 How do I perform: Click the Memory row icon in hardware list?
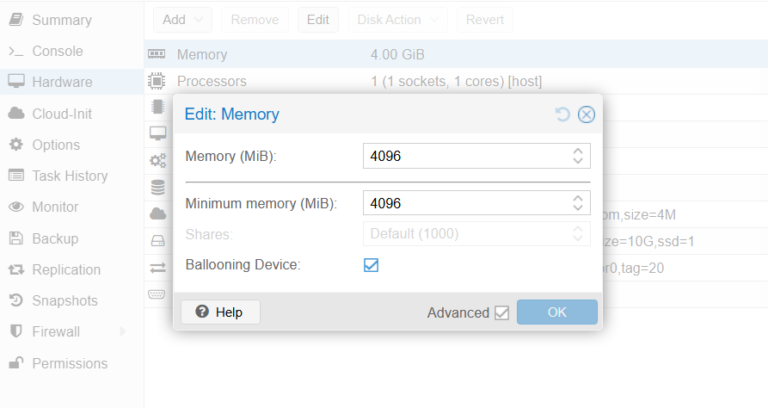tap(157, 54)
